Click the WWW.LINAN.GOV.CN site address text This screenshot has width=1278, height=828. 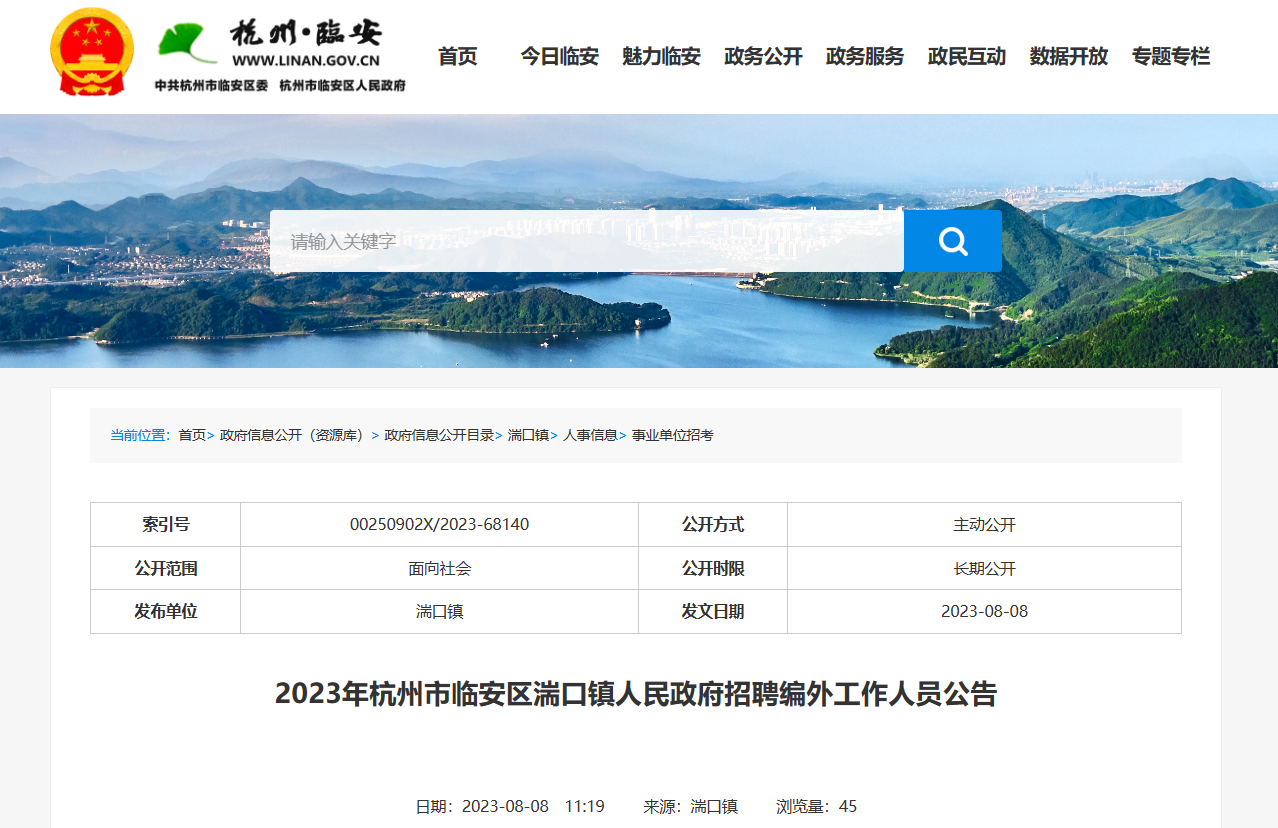(305, 60)
